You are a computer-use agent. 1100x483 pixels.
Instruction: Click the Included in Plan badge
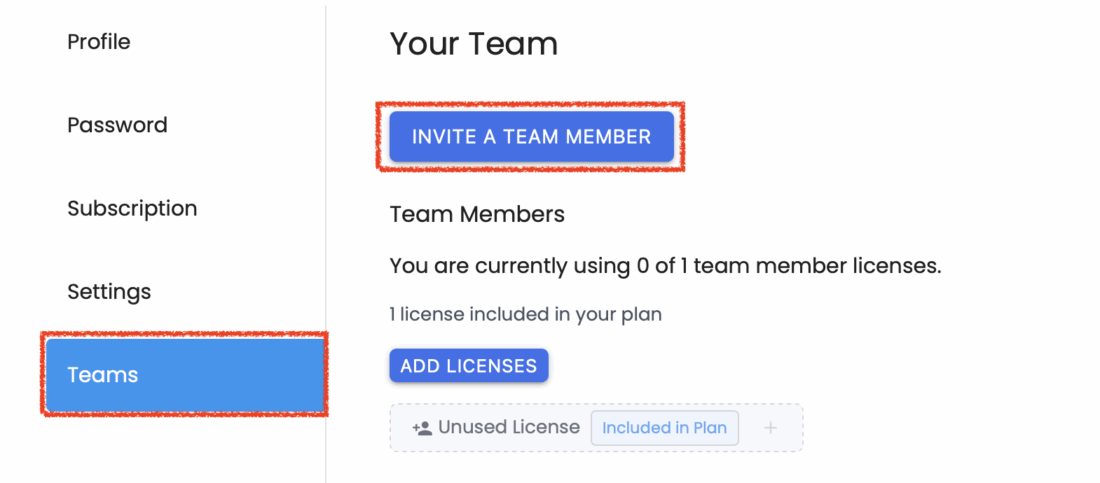(x=664, y=428)
